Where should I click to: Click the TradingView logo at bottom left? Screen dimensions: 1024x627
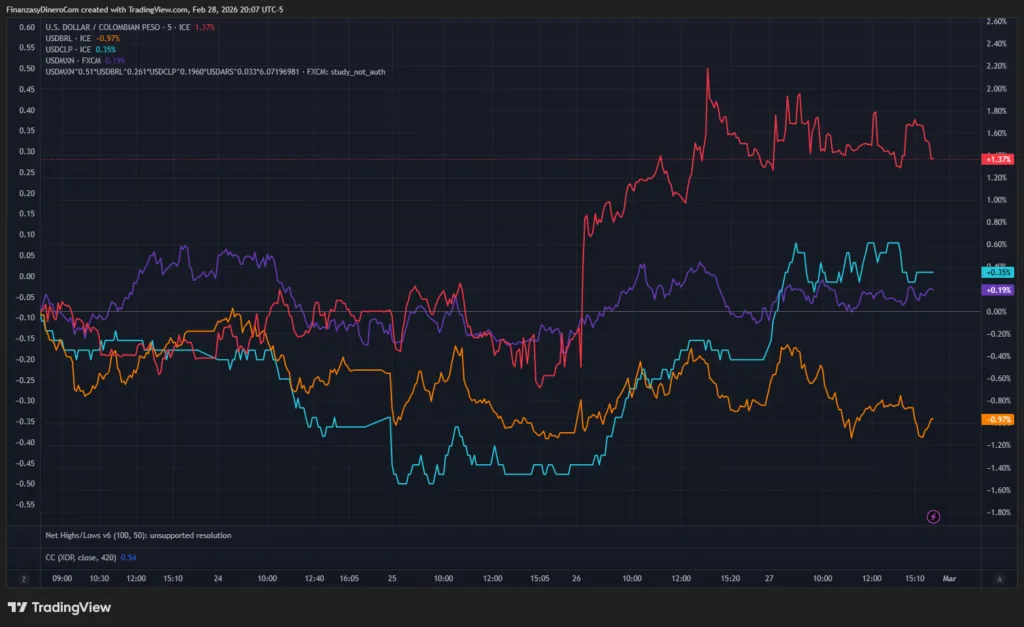[59, 607]
